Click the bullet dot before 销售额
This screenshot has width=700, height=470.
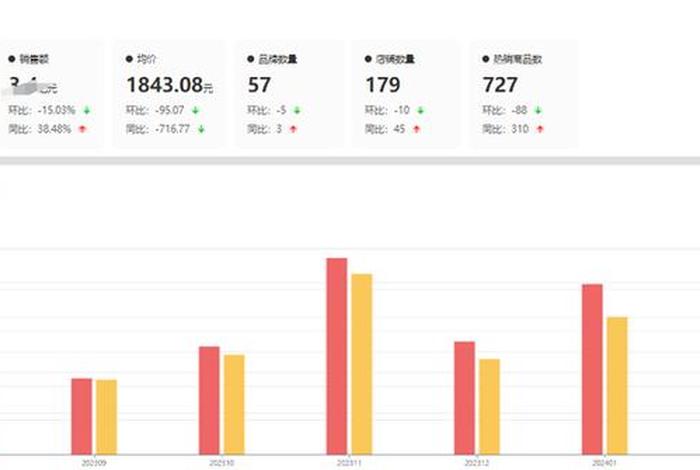(x=12, y=59)
